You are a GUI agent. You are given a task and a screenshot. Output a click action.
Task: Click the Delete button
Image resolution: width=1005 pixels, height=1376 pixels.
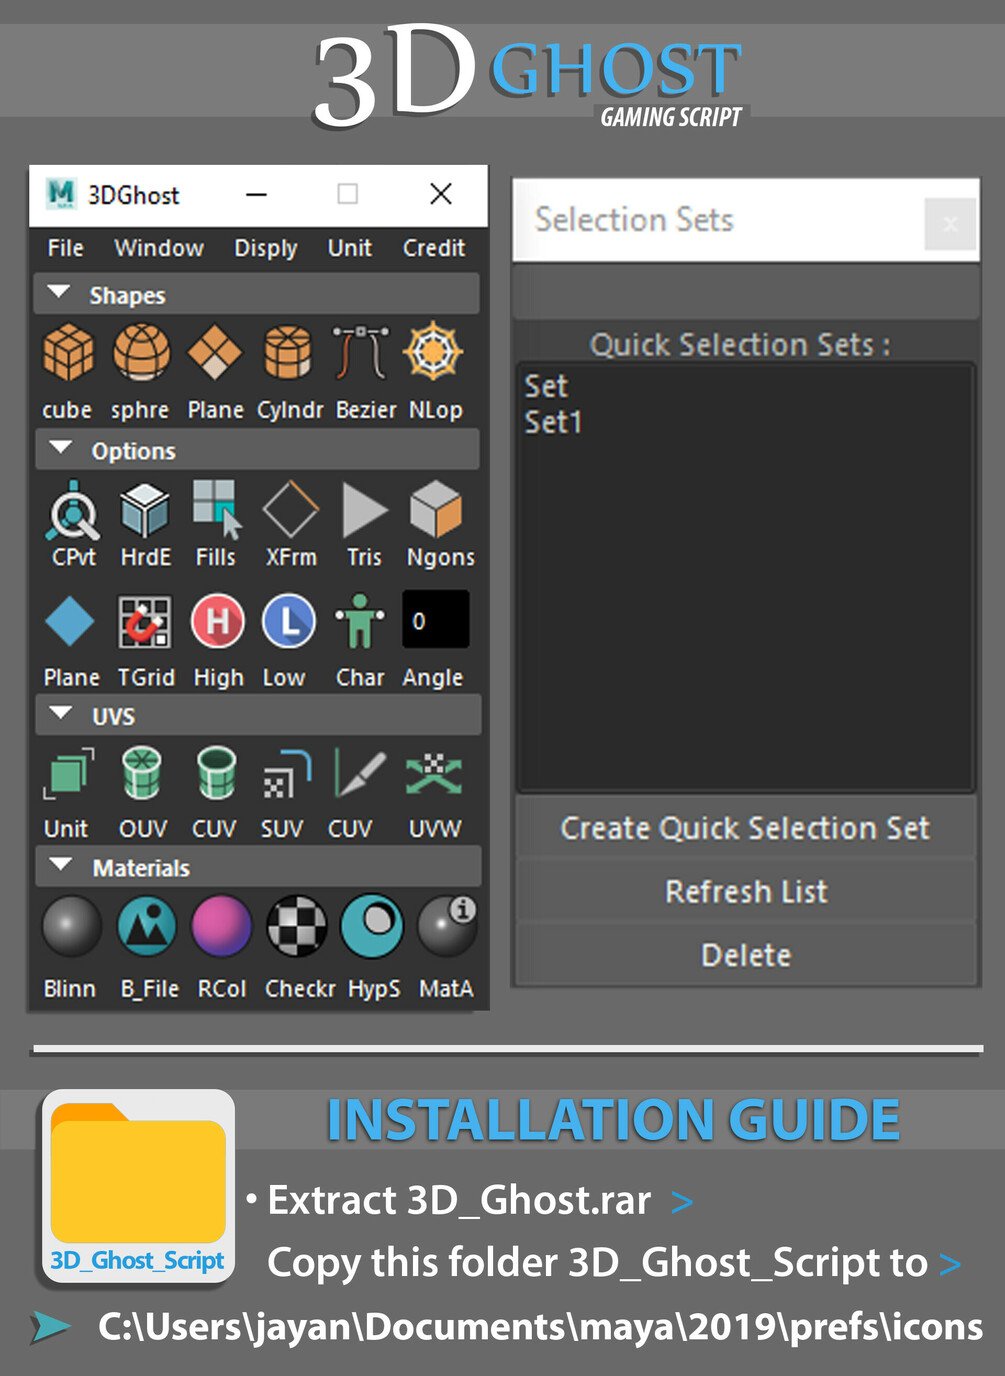tap(745, 955)
